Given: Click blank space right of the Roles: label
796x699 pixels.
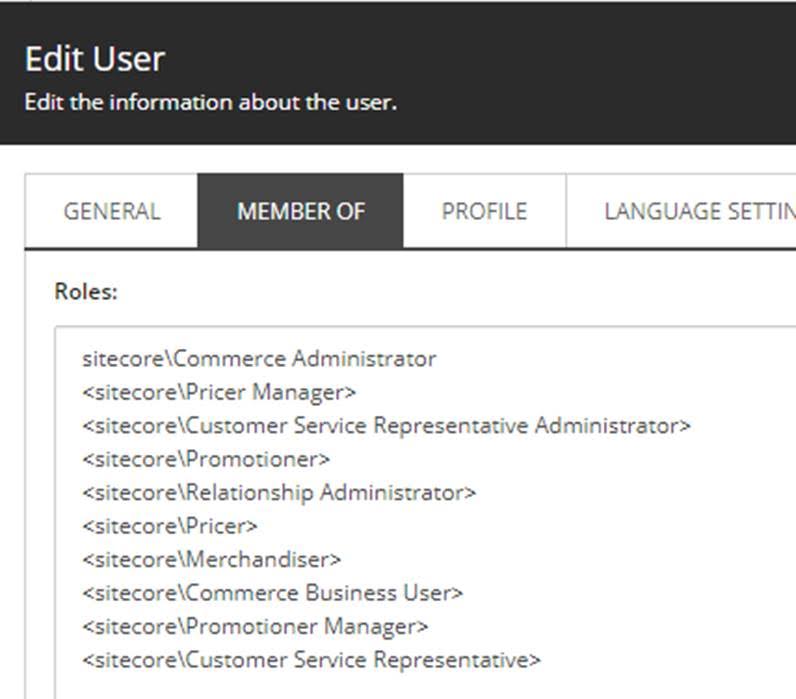Looking at the screenshot, I should [x=450, y=292].
